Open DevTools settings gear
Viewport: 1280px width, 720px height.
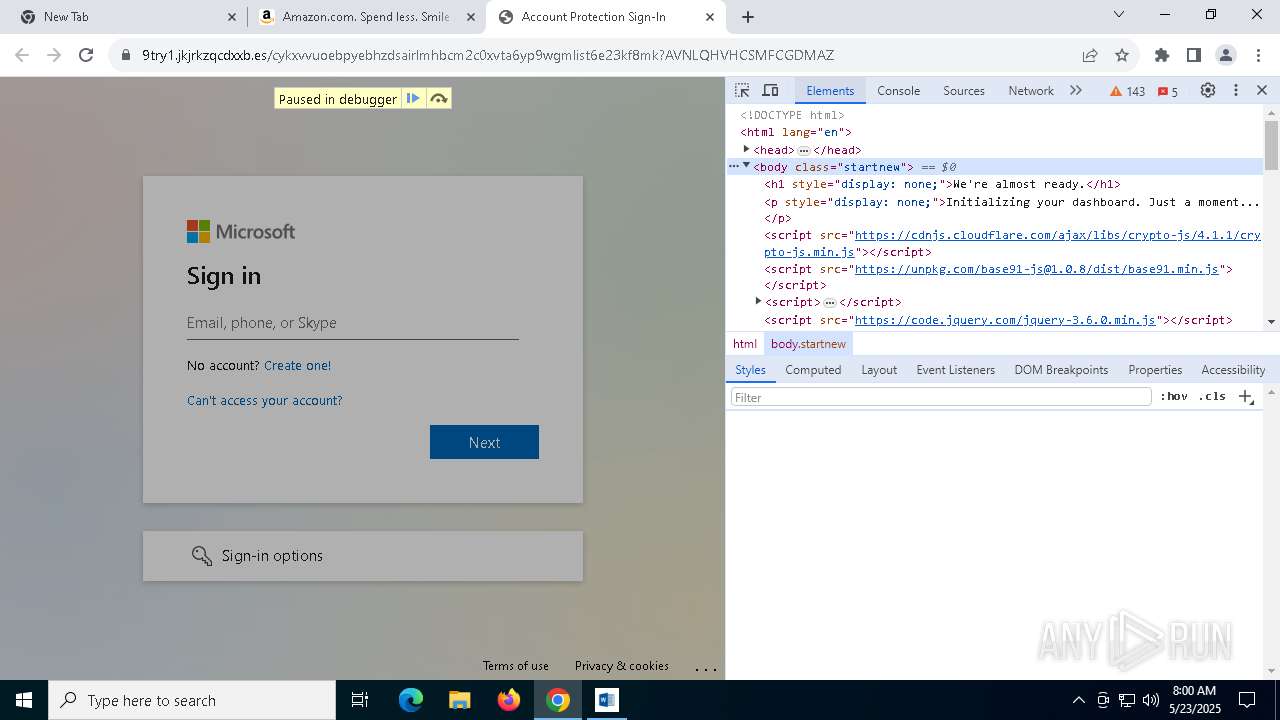pyautogui.click(x=1208, y=90)
